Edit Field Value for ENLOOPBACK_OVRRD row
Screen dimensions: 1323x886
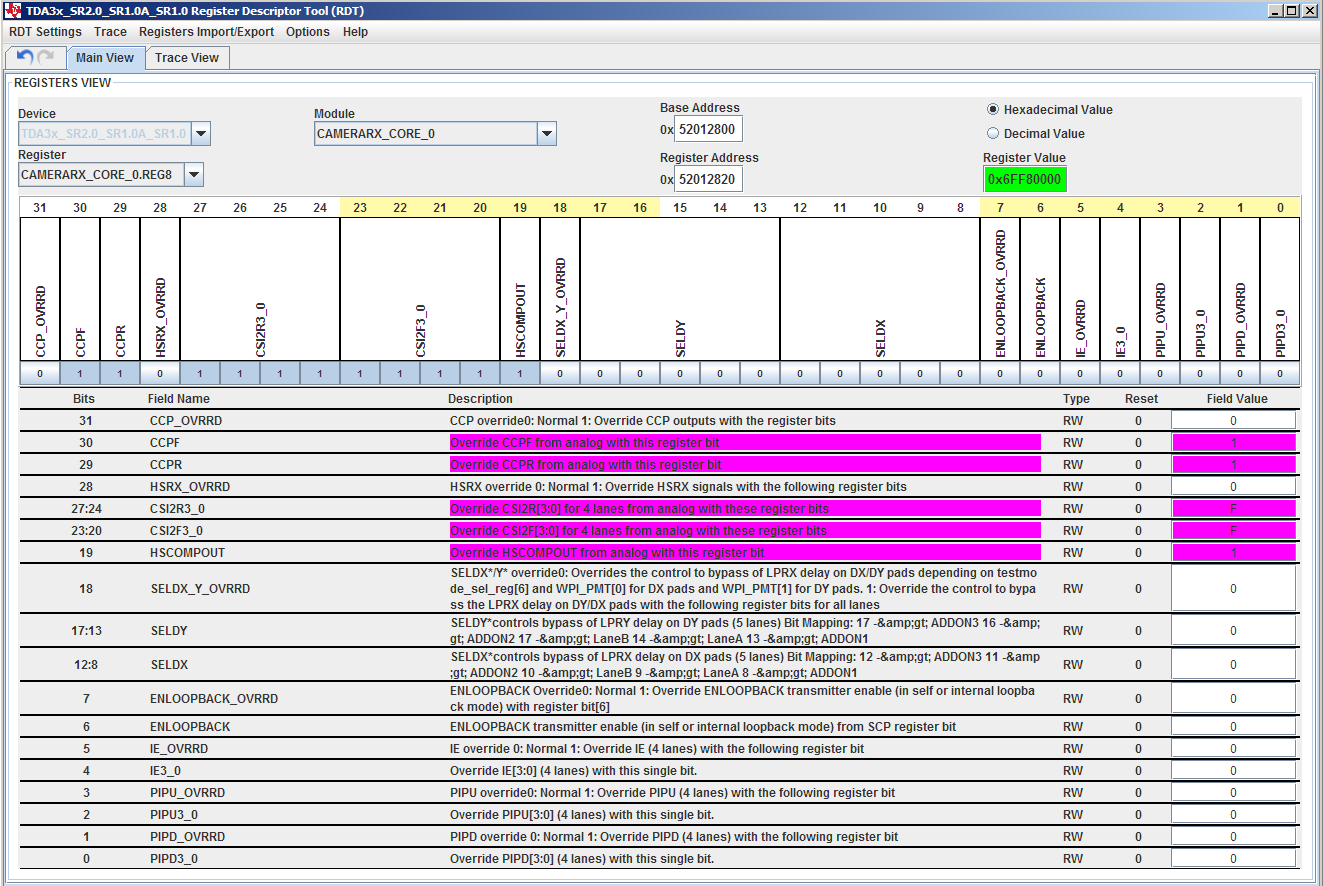pos(1234,699)
